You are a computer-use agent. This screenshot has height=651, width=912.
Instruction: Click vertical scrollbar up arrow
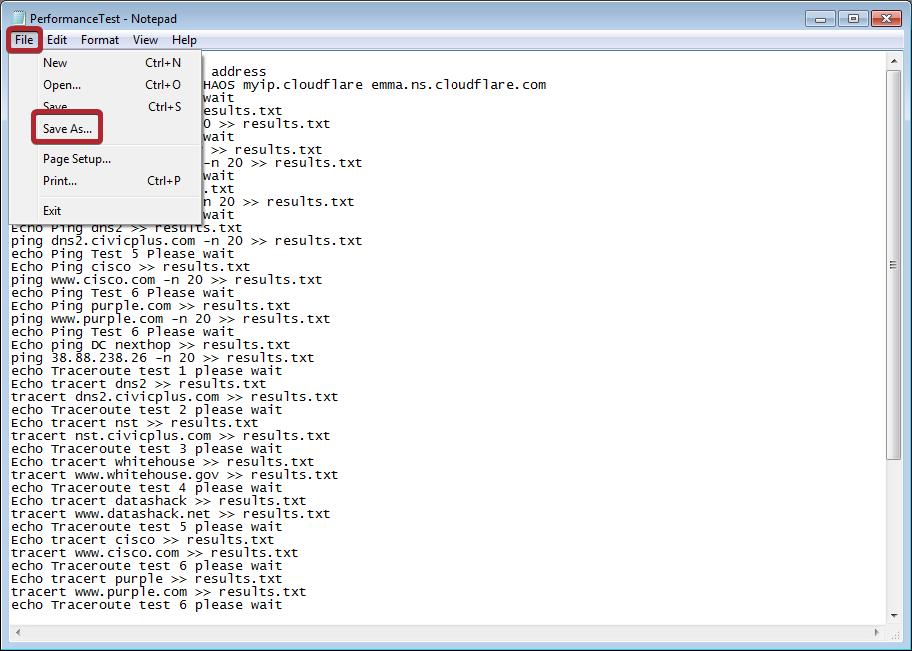893,61
